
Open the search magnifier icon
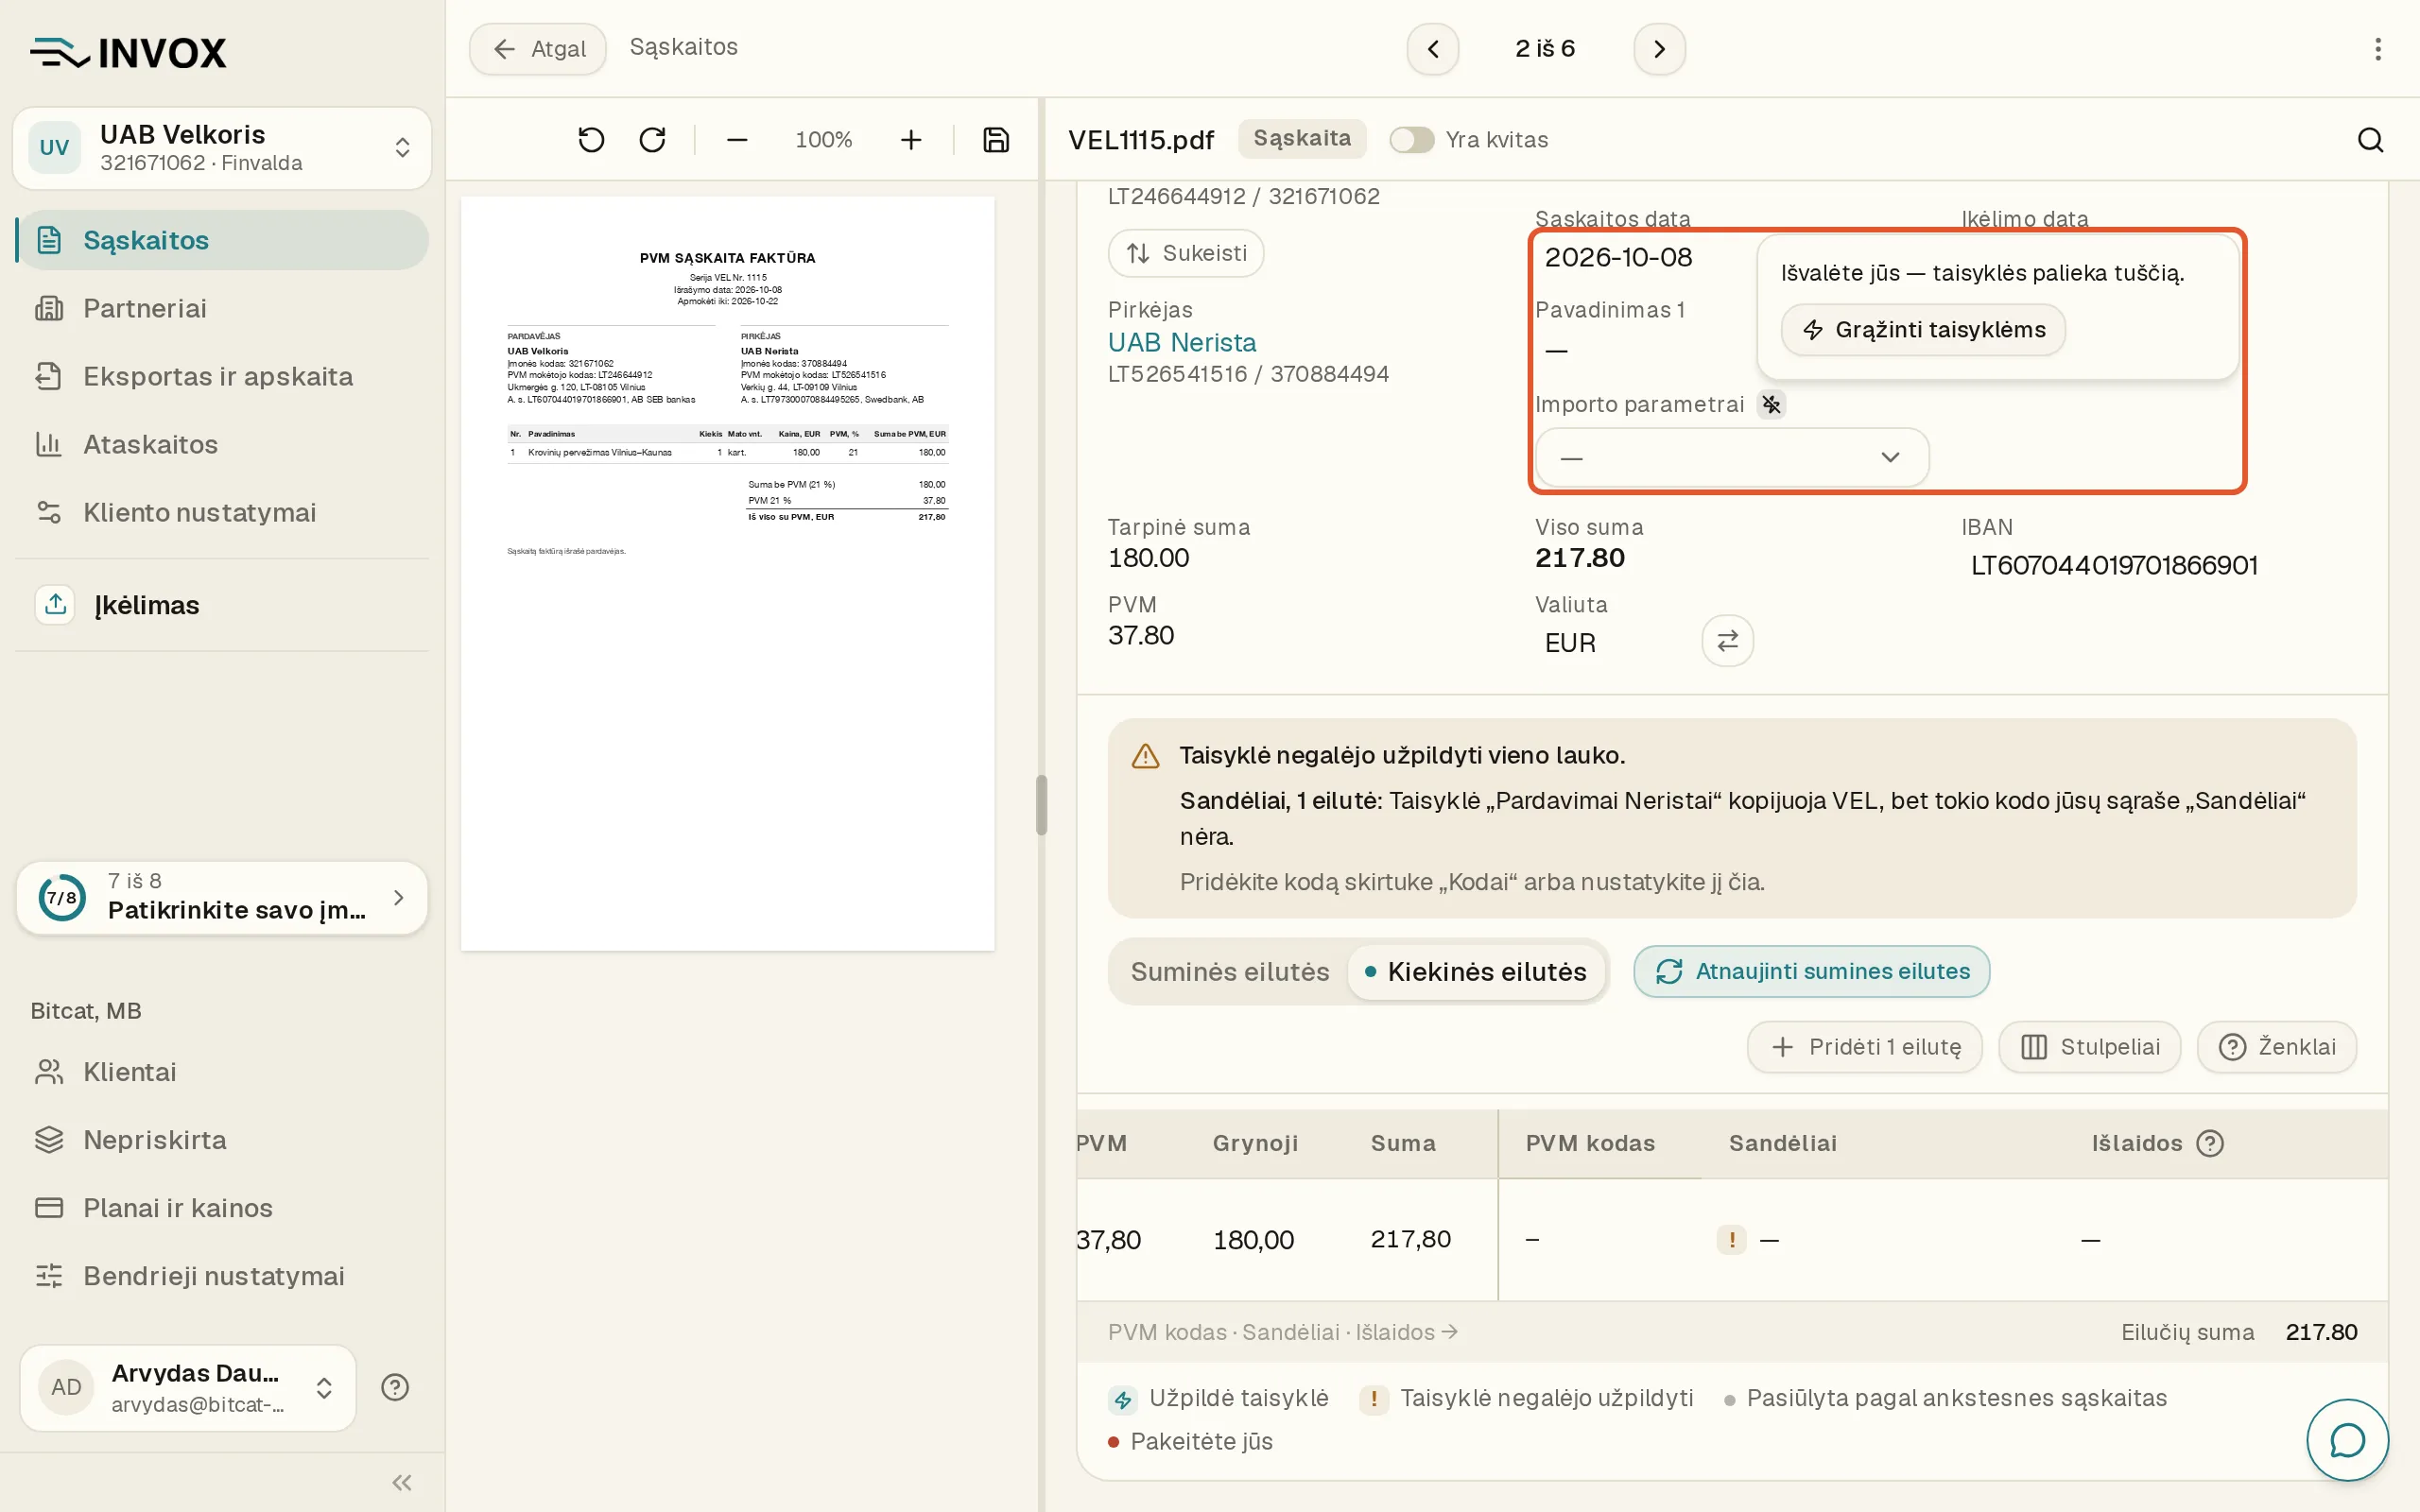point(2371,139)
